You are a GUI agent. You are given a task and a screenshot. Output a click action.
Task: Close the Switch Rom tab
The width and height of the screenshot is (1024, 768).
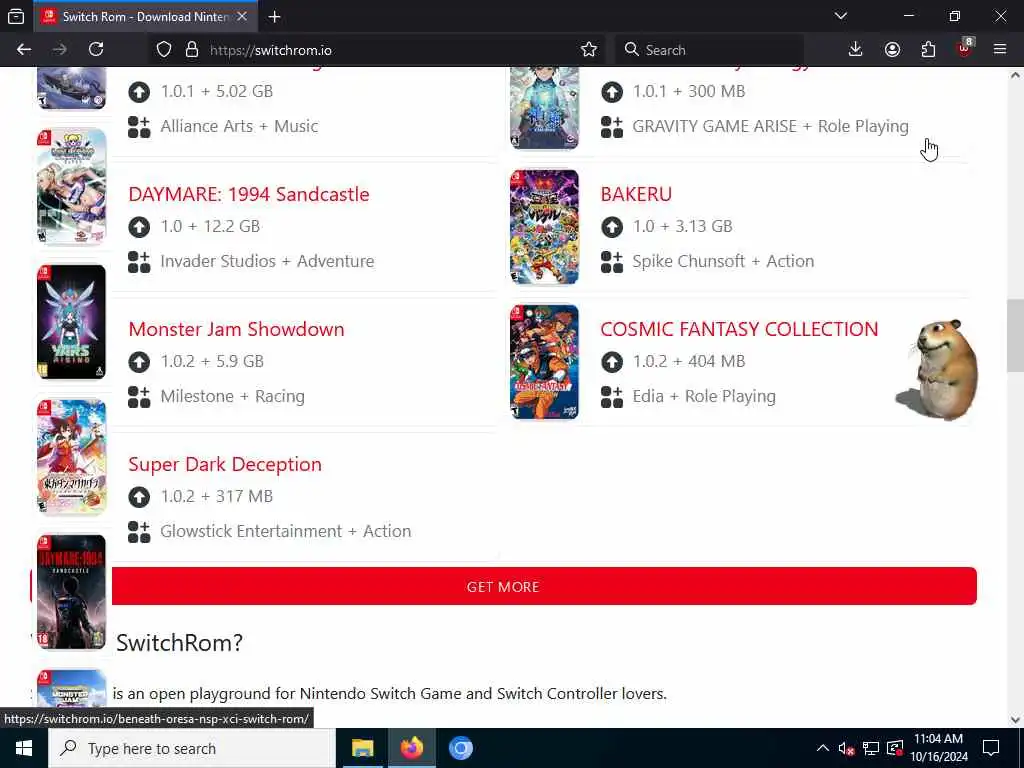coord(242,16)
